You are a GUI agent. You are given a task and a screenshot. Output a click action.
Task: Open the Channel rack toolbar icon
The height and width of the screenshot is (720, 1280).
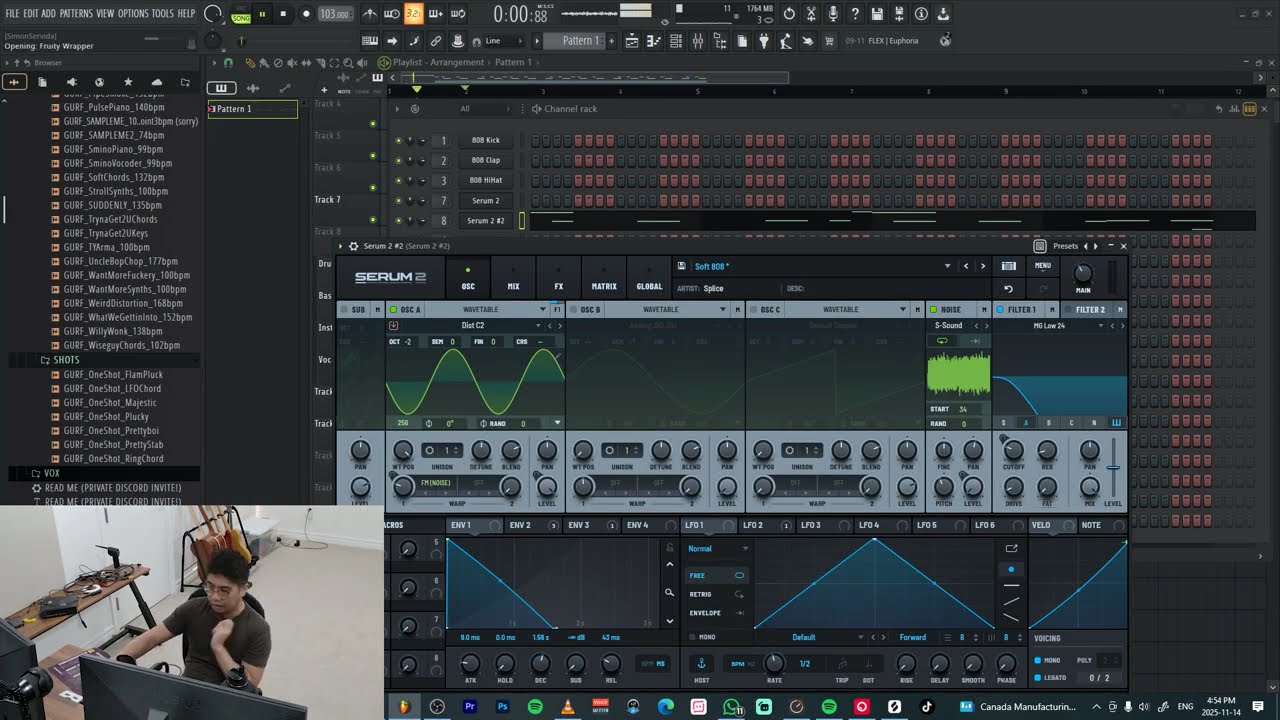click(x=676, y=41)
